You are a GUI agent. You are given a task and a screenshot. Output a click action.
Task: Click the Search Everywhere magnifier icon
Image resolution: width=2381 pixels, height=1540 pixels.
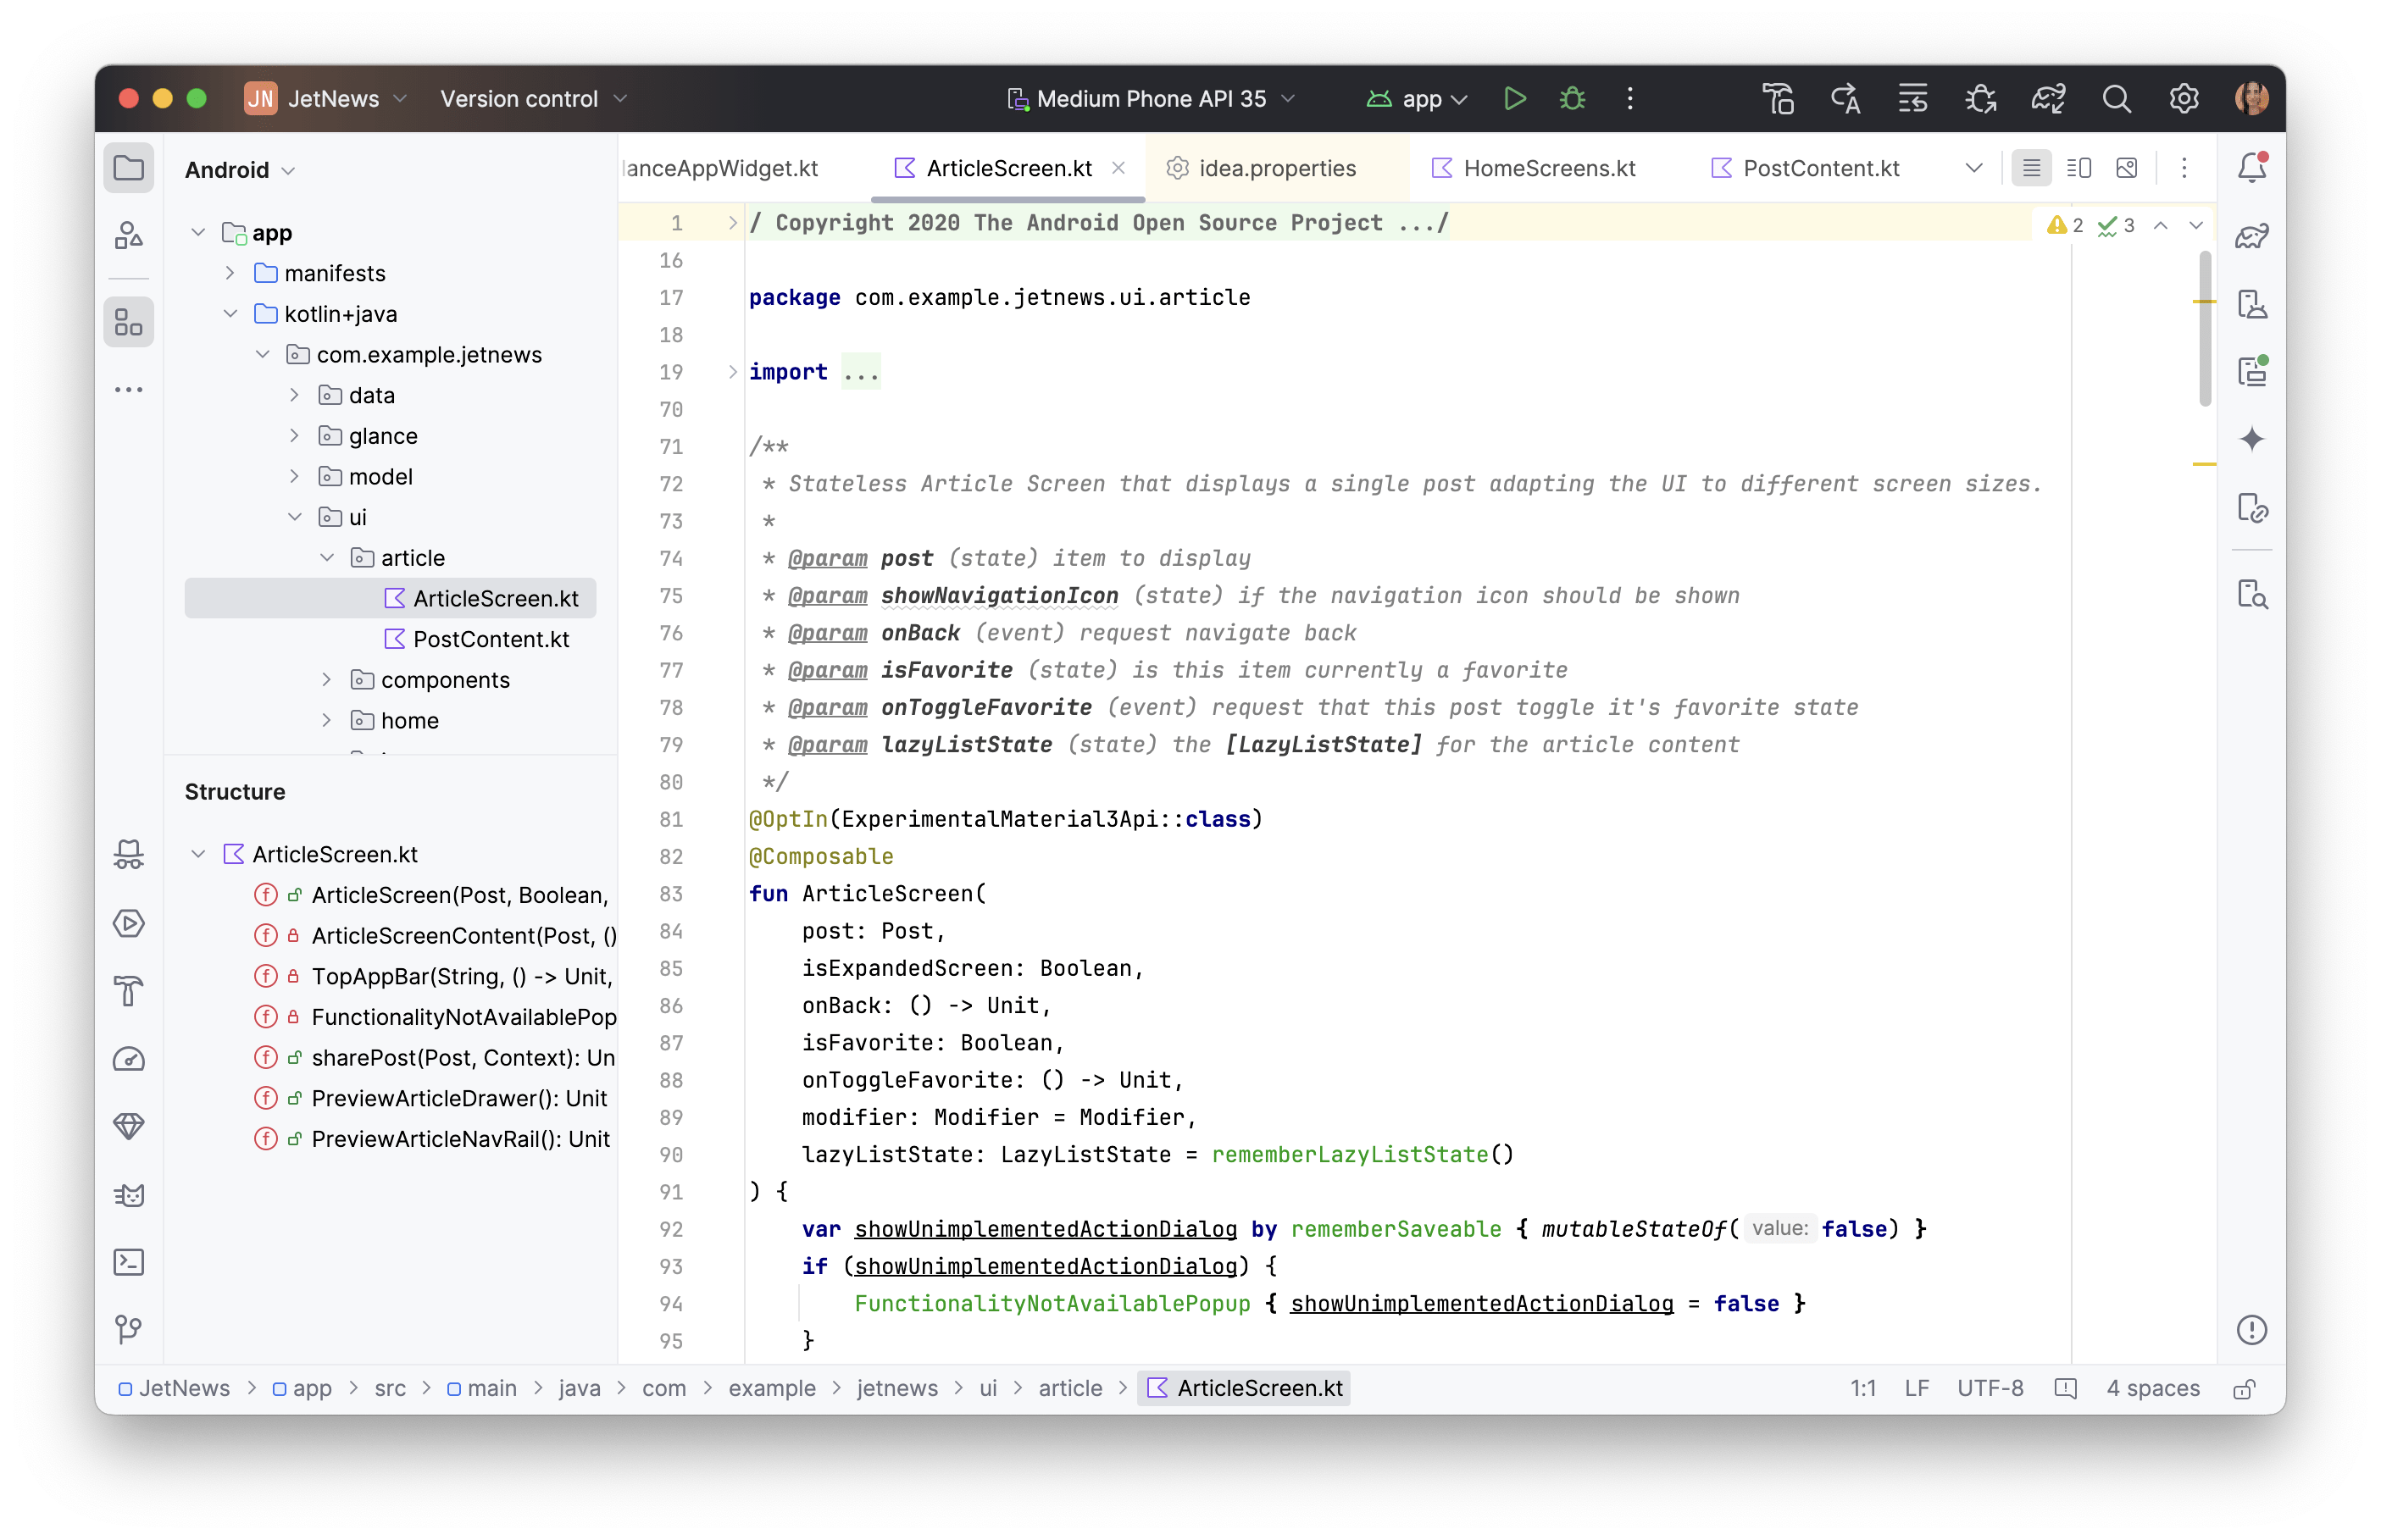(2116, 99)
